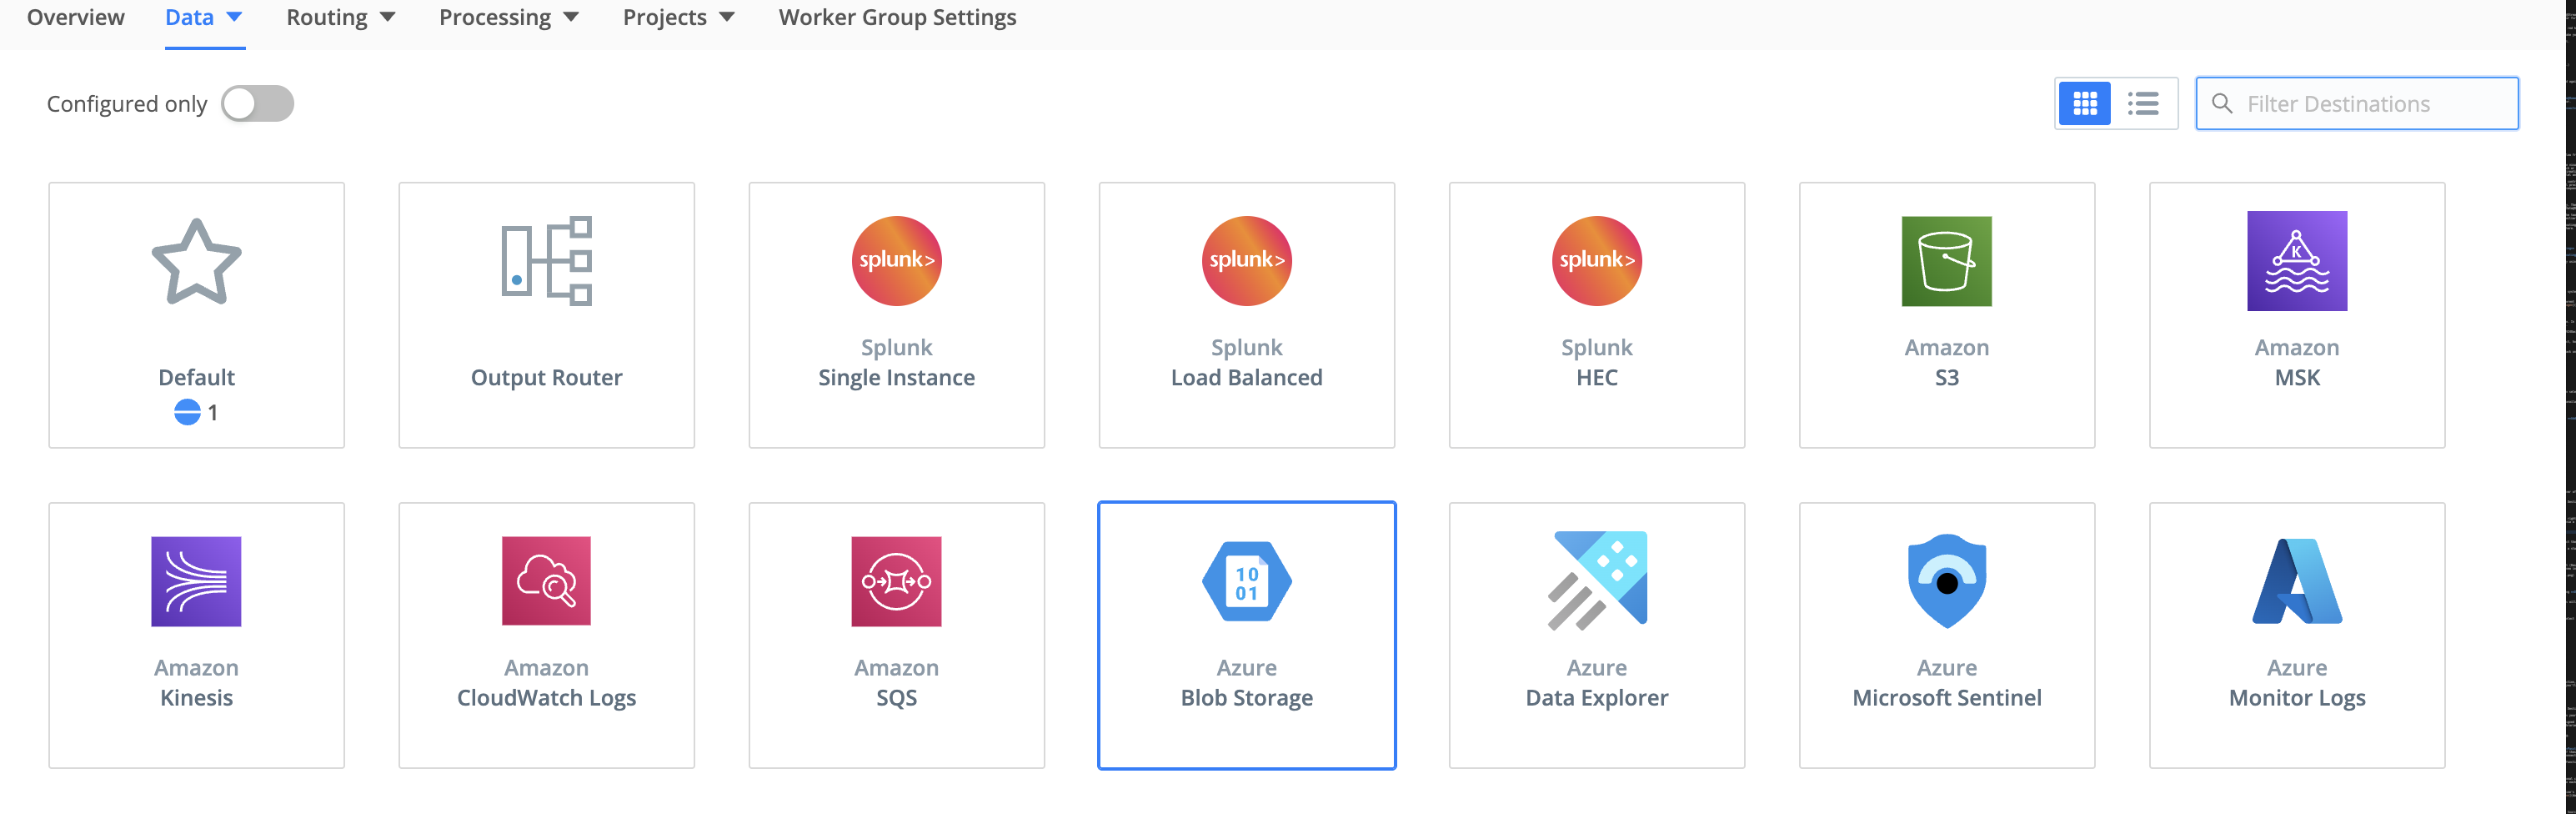Screen dimensions: 2576x814
Task: Click the Blob Storage label
Action: coord(1246,697)
